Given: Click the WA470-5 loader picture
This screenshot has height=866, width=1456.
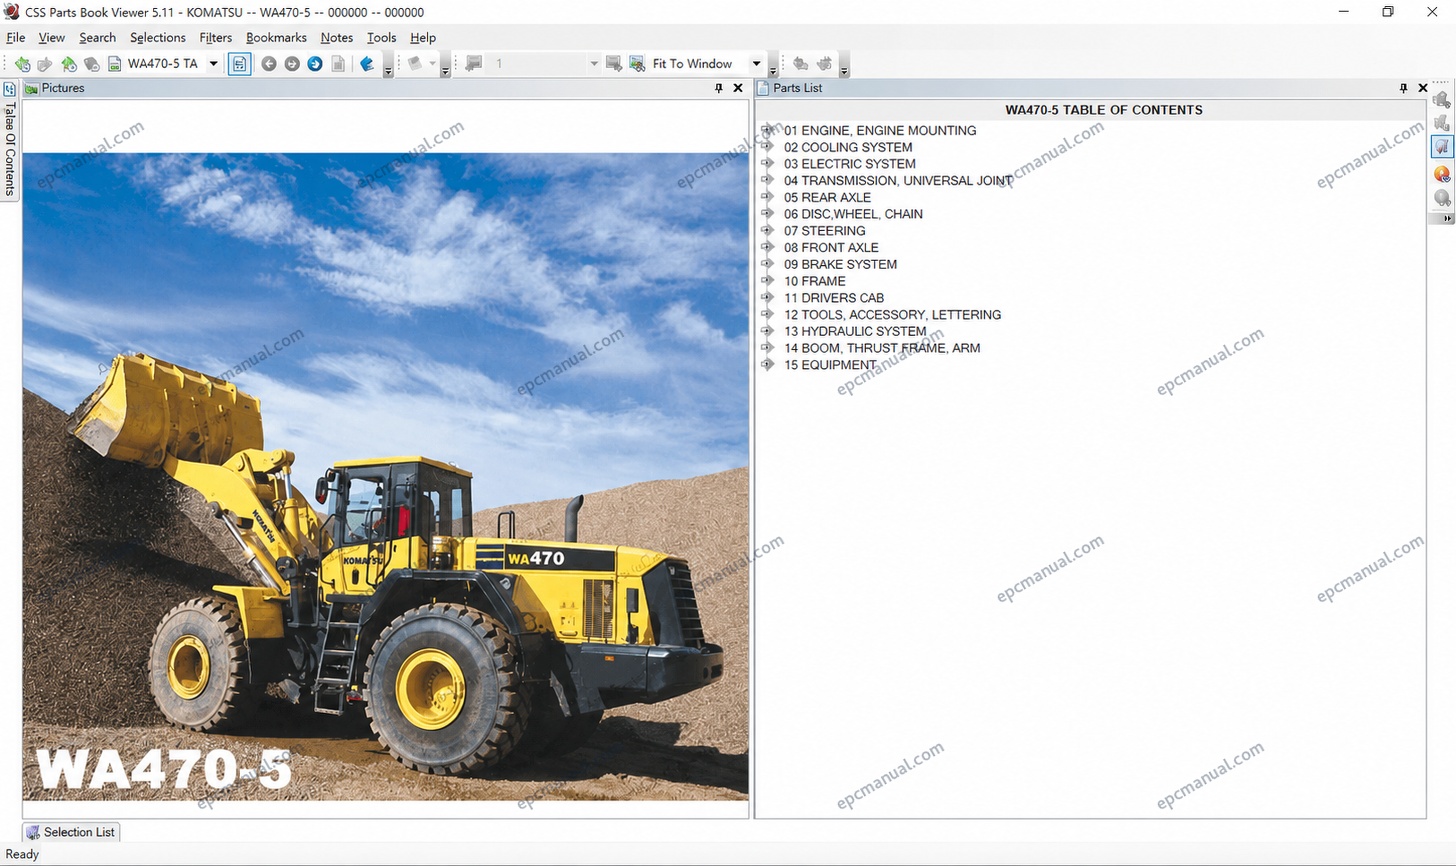Looking at the screenshot, I should click(385, 476).
